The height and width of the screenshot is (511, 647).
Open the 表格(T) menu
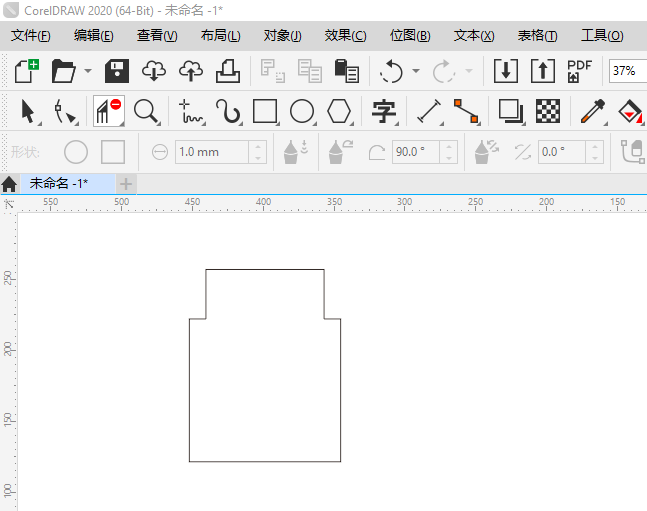537,35
